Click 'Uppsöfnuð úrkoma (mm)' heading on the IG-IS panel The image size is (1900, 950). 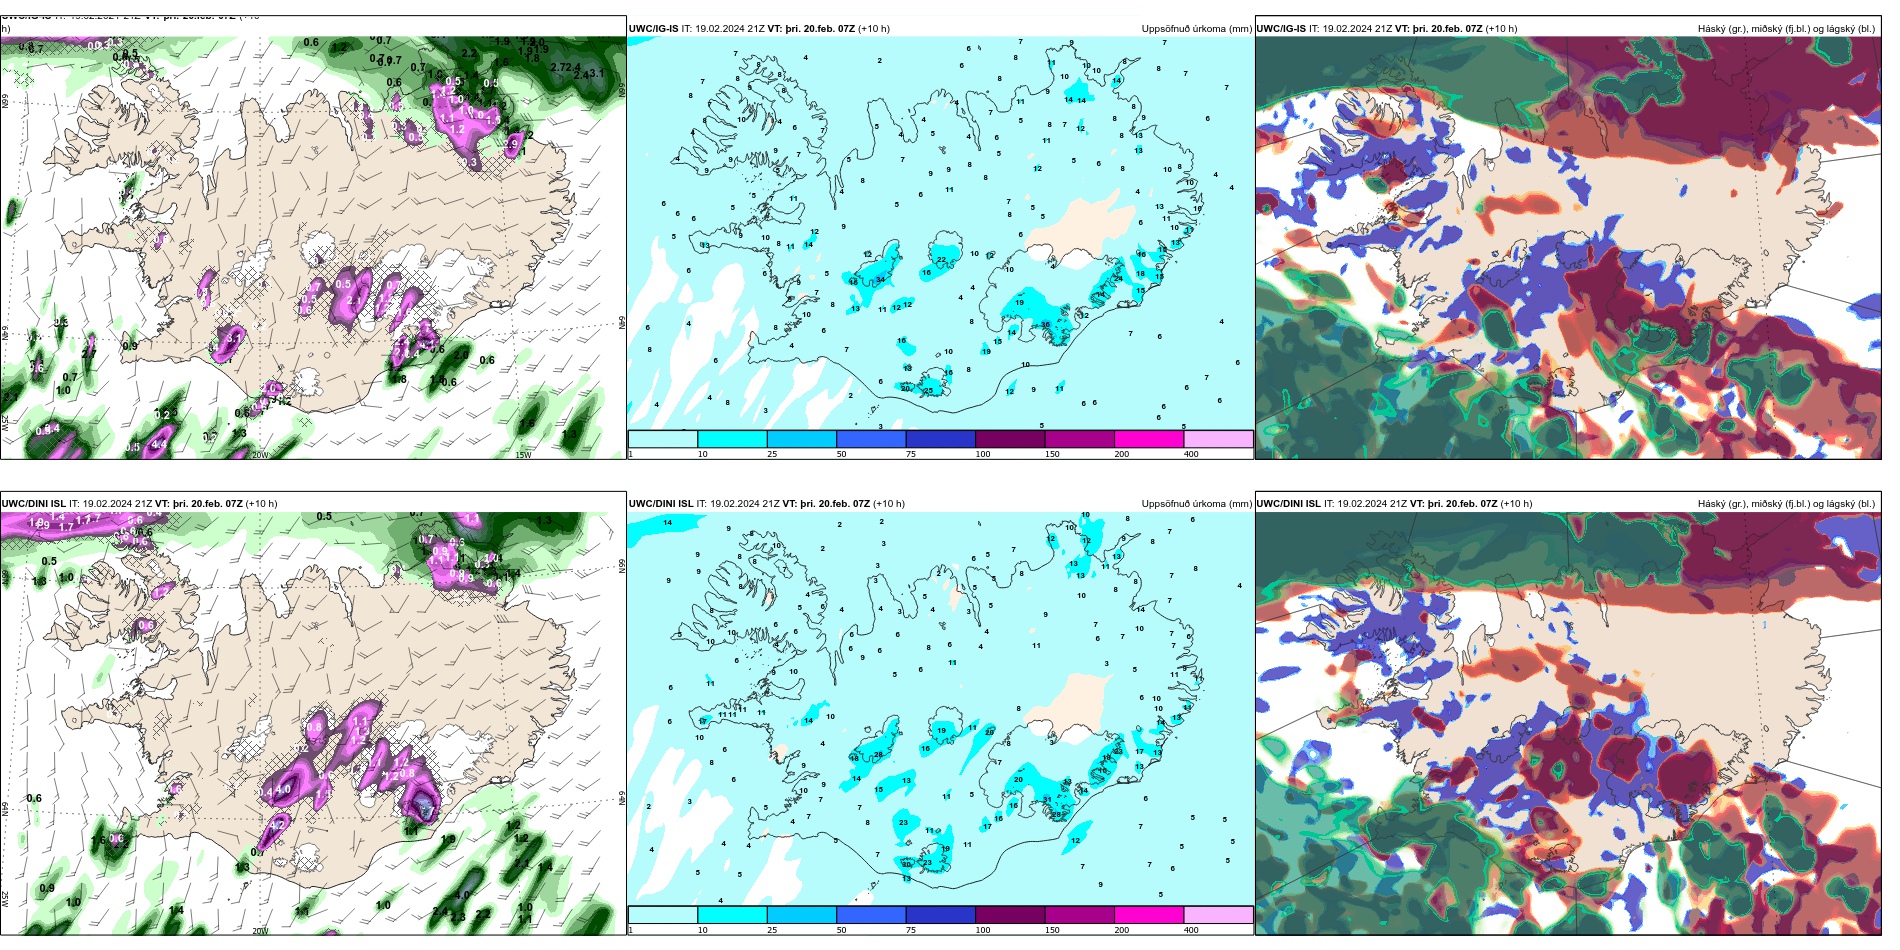(1196, 29)
